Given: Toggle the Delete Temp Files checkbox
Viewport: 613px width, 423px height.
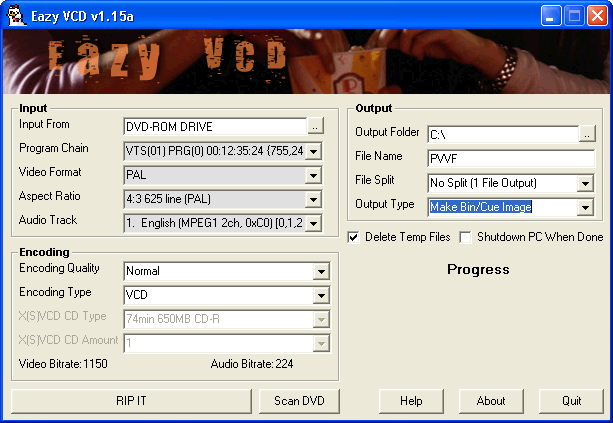Looking at the screenshot, I should point(353,237).
